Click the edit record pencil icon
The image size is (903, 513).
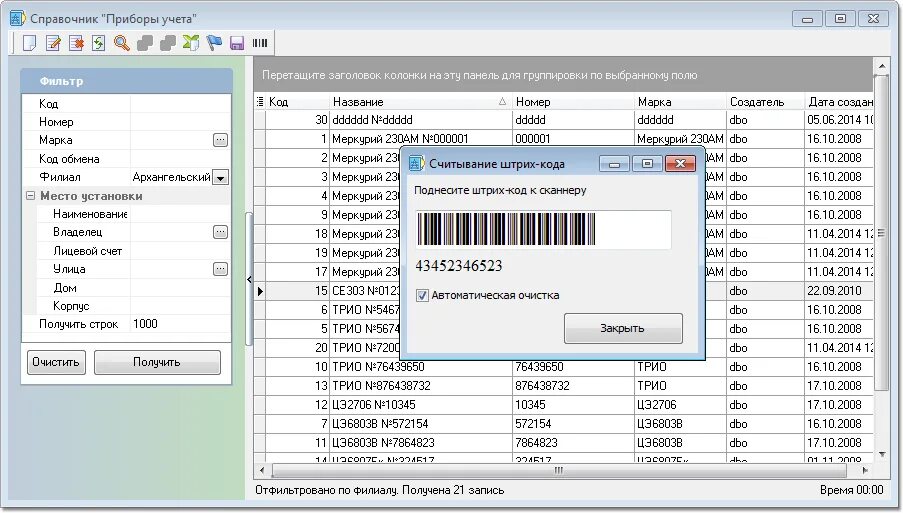(x=53, y=43)
